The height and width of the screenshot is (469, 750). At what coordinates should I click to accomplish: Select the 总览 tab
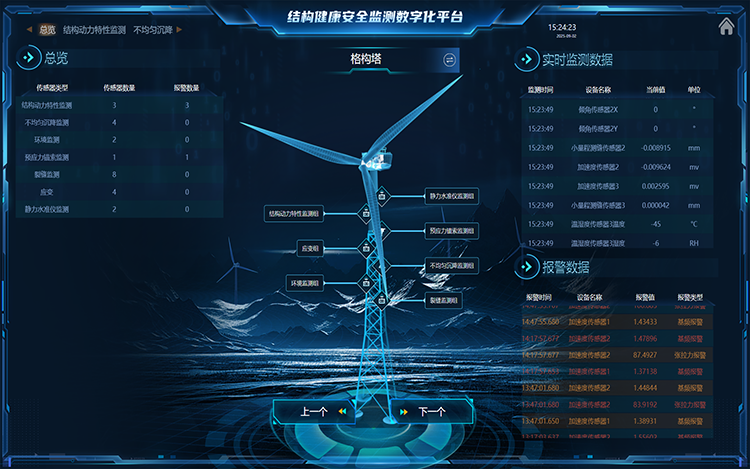47,30
